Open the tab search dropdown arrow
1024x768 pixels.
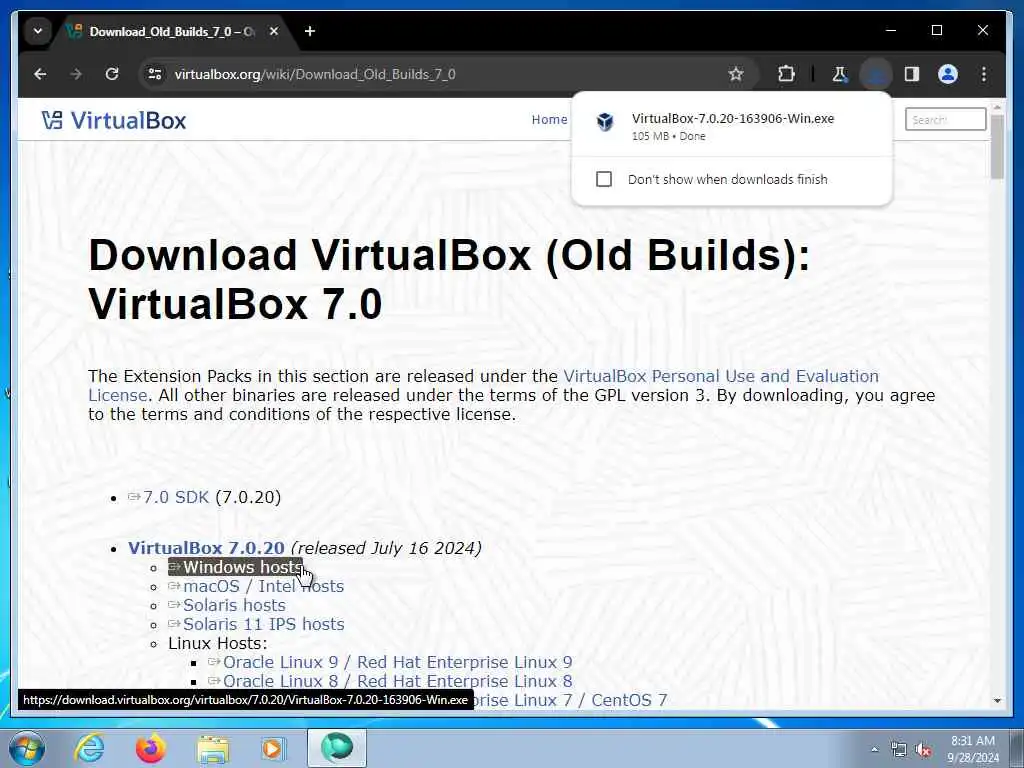38,31
